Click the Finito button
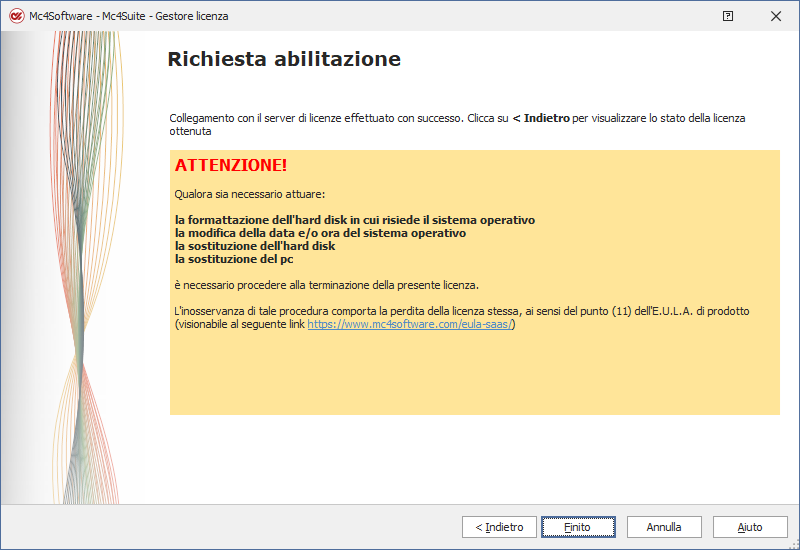The height and width of the screenshot is (550, 800). [x=578, y=527]
